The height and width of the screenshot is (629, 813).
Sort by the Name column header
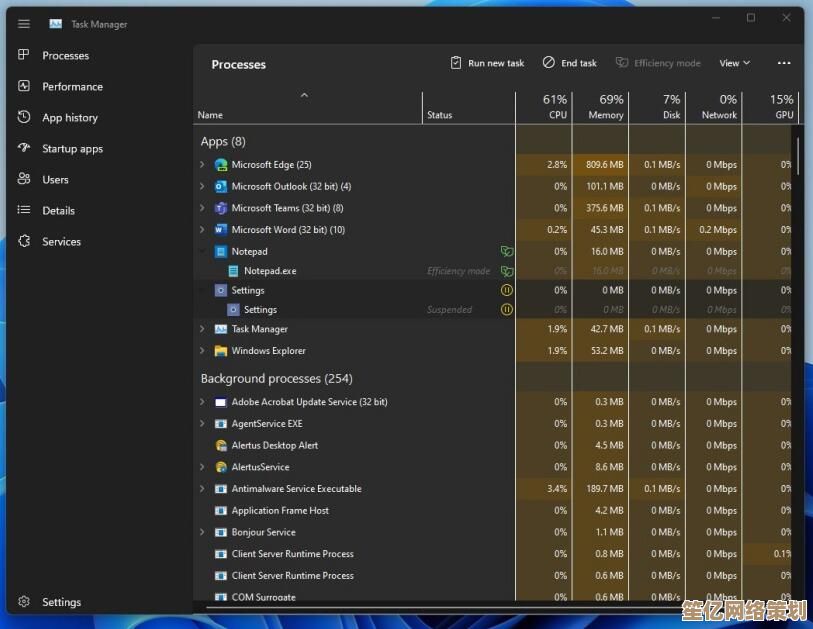(308, 108)
